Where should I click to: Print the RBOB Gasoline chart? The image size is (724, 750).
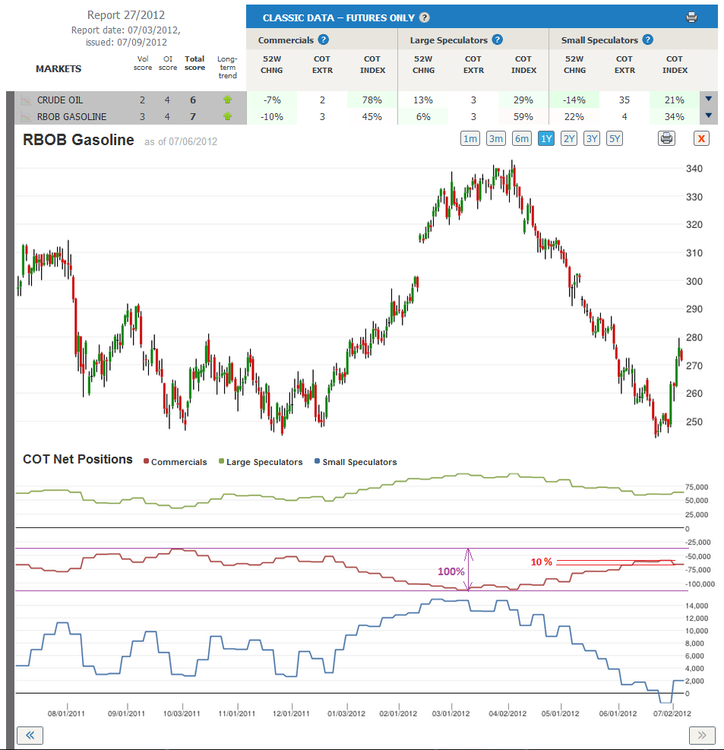pos(666,139)
